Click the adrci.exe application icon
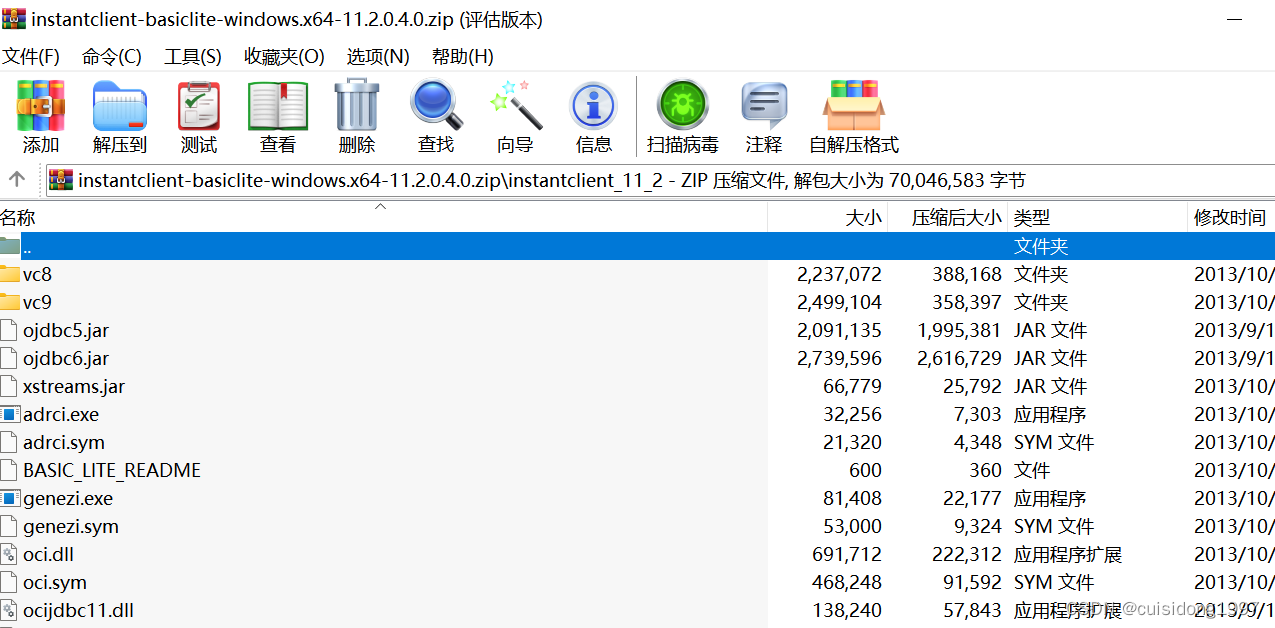 (10, 414)
